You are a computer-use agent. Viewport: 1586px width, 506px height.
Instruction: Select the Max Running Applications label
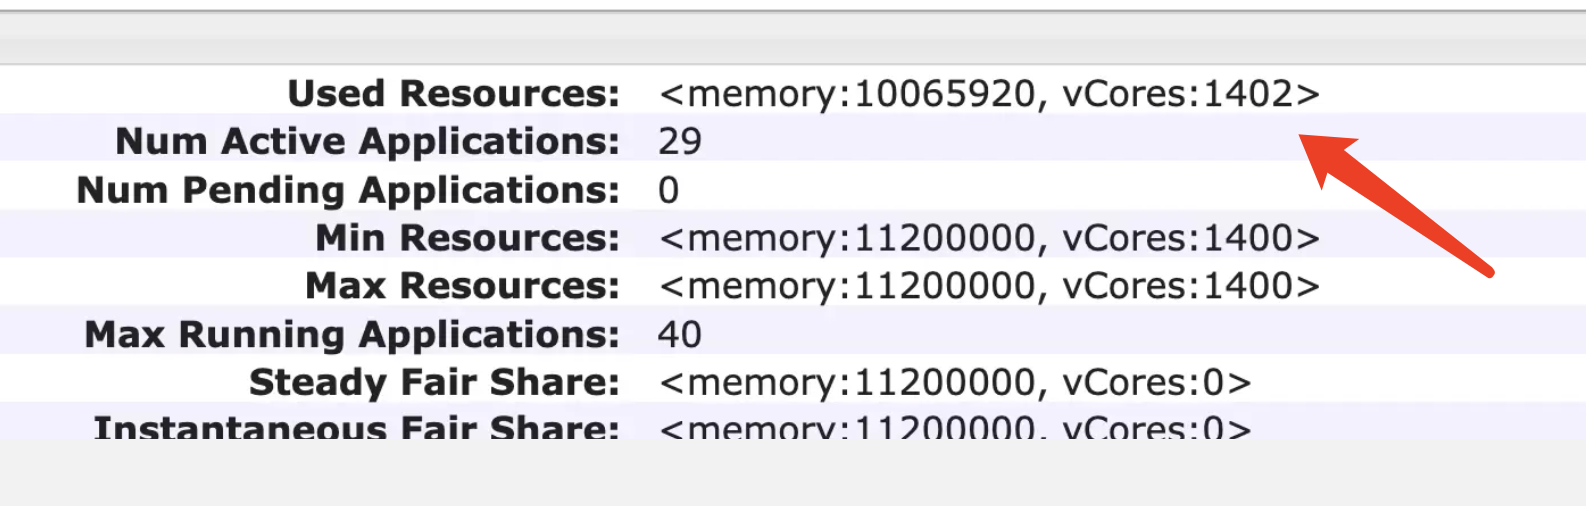[352, 334]
